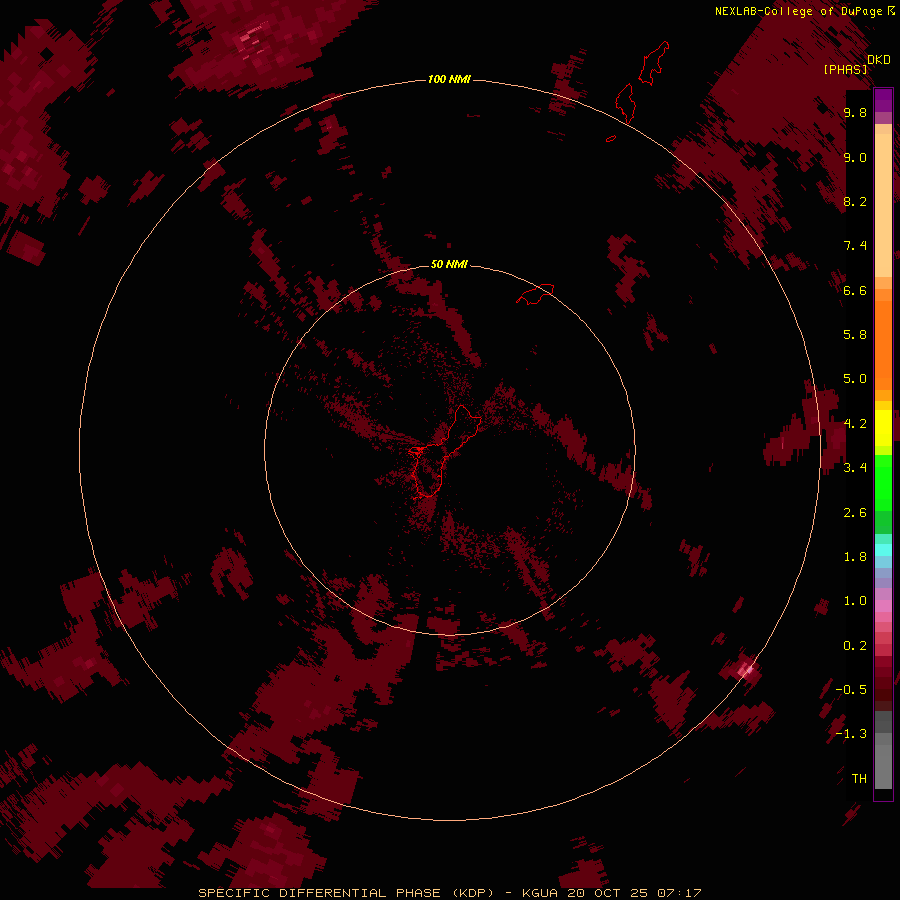Click the [PHAS] legend unit label
This screenshot has height=900, width=900.
[x=845, y=70]
